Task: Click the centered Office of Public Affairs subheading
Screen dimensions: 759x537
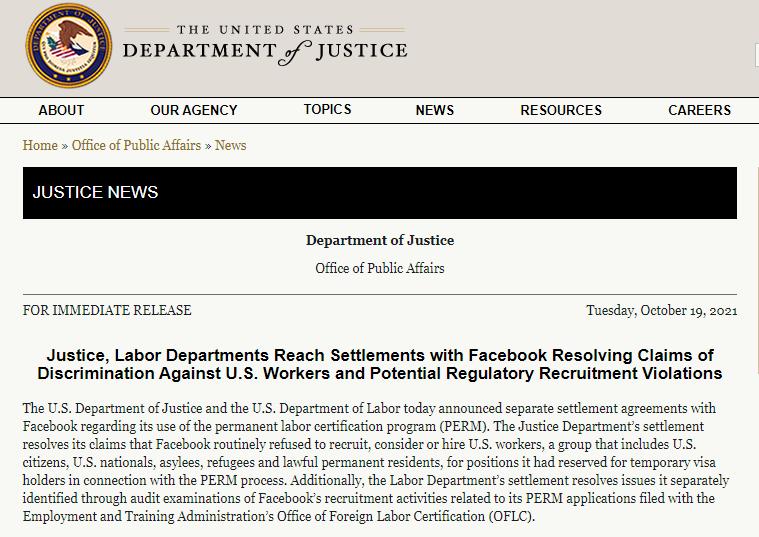Action: tap(380, 268)
